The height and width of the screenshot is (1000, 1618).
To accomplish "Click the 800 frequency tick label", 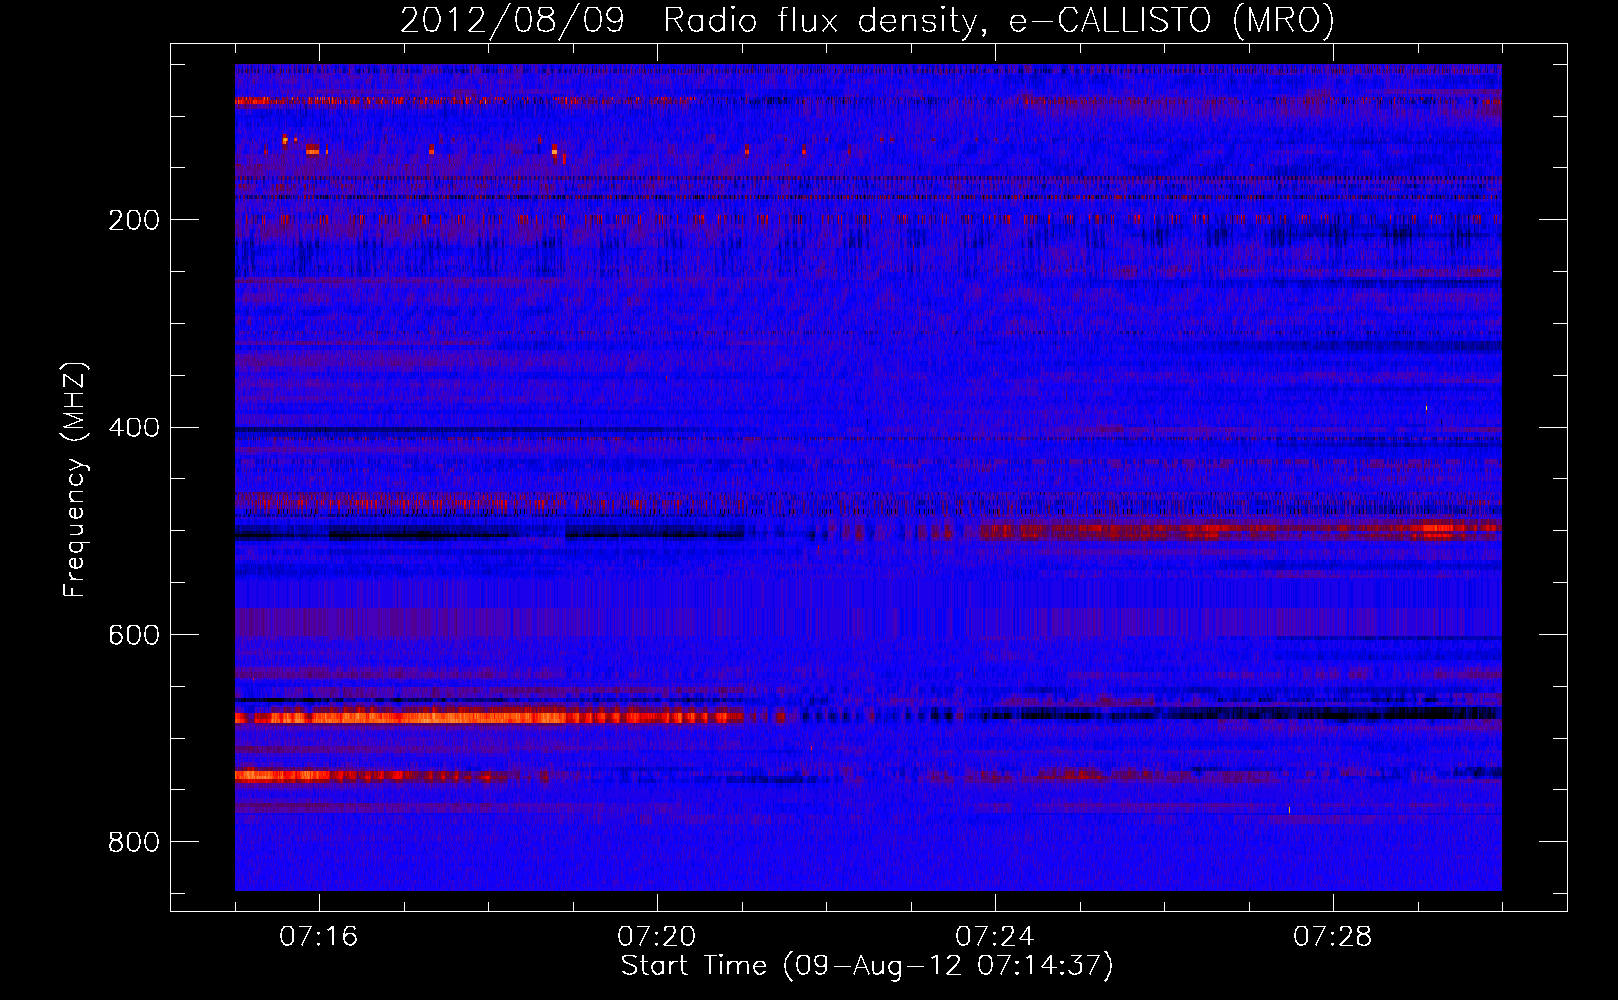I will (x=134, y=842).
